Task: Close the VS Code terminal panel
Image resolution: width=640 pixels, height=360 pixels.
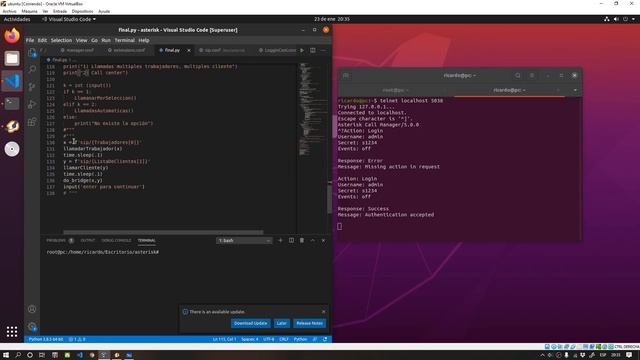Action: (323, 240)
